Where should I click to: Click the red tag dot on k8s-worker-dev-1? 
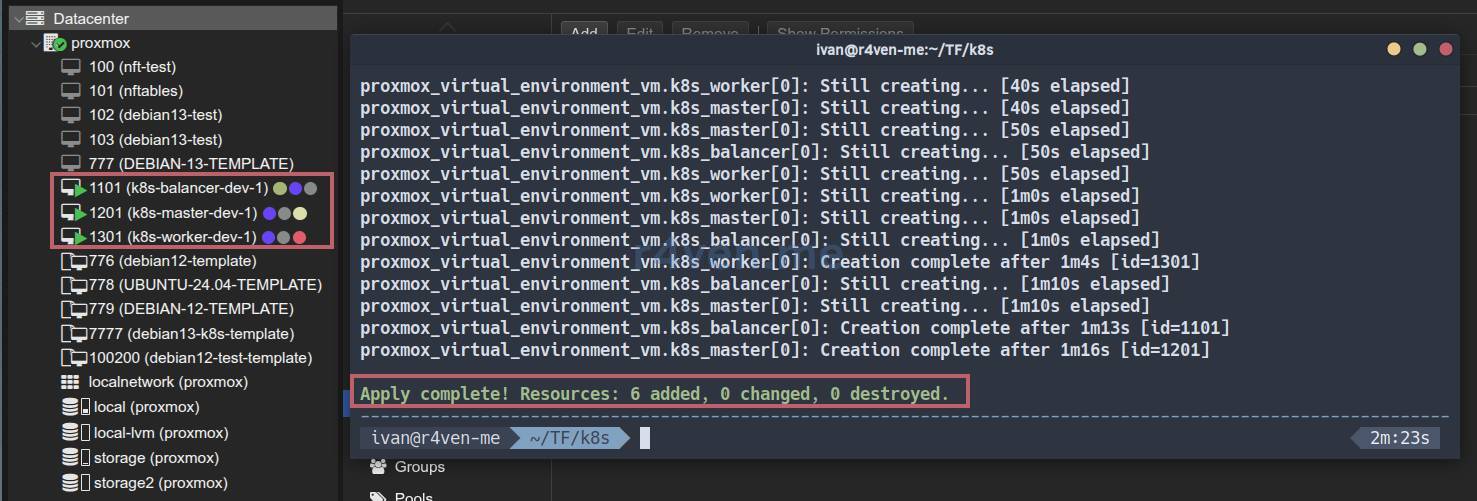tap(299, 237)
